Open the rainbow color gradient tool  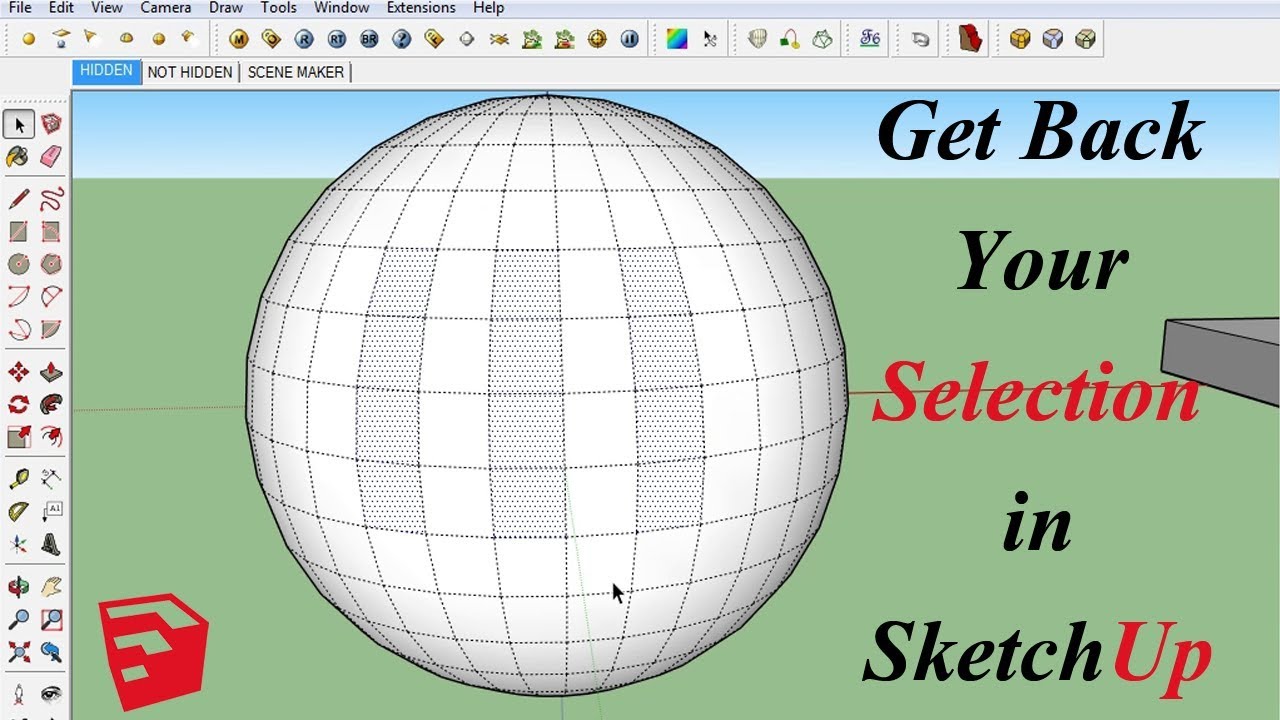click(x=677, y=40)
